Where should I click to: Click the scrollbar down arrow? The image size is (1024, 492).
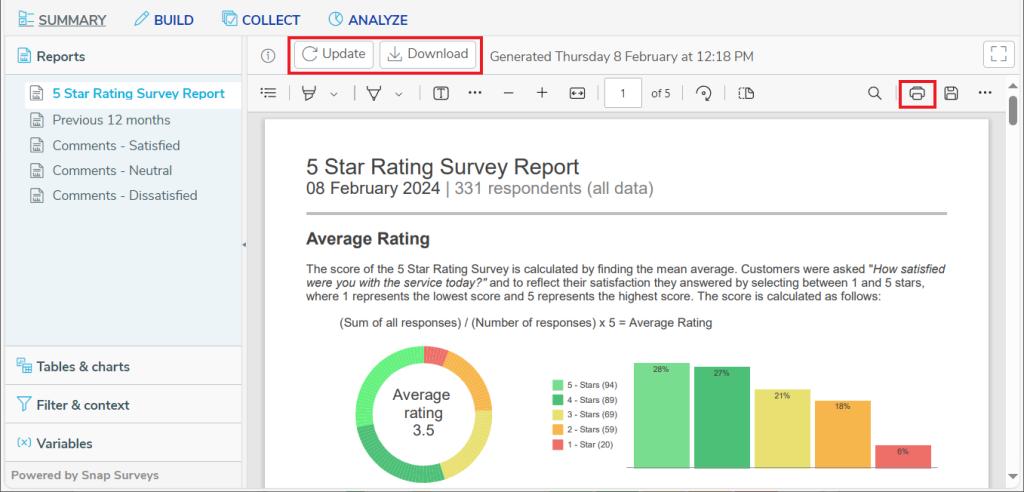pyautogui.click(x=1013, y=476)
